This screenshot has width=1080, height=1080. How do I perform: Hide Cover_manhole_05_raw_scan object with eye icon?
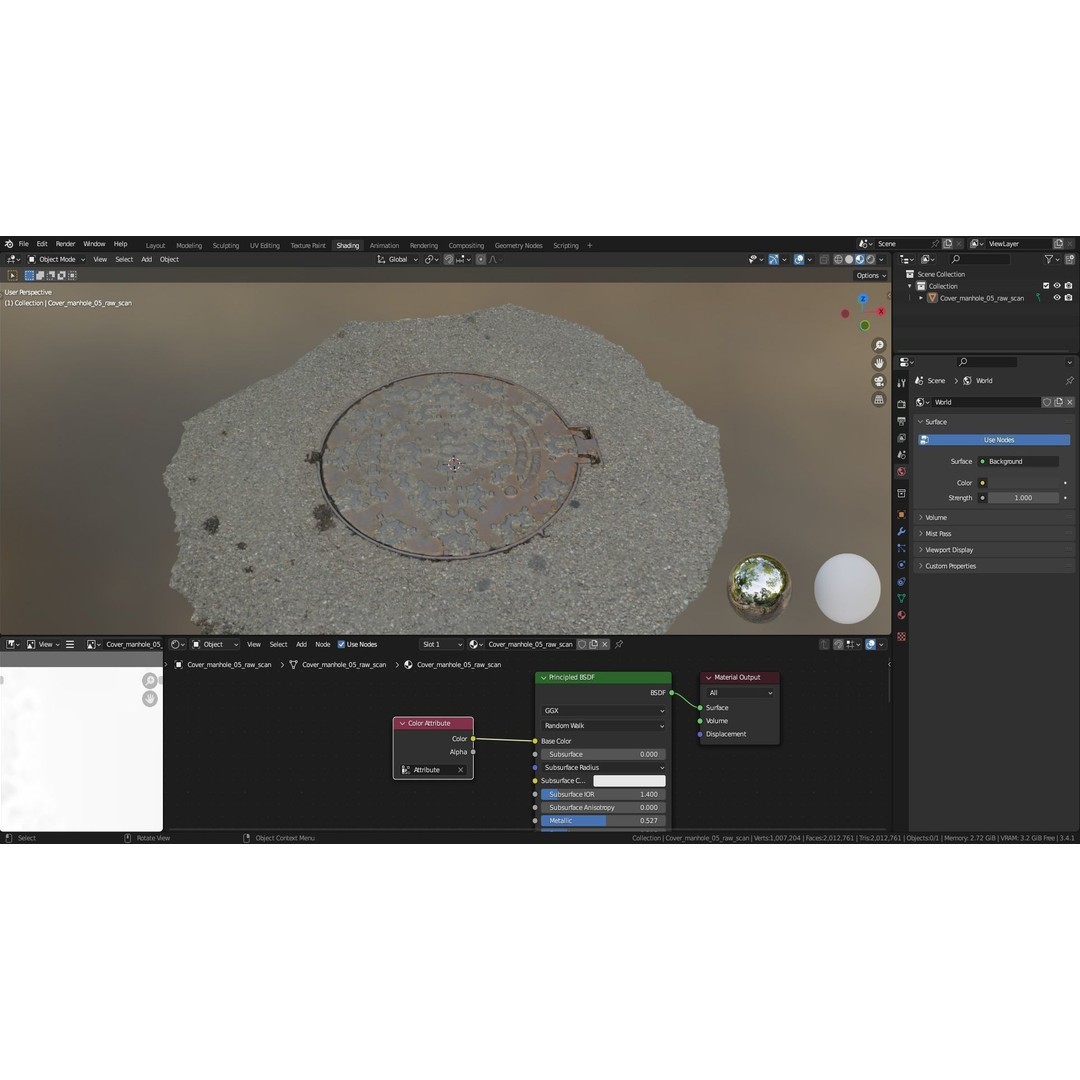tap(1057, 298)
